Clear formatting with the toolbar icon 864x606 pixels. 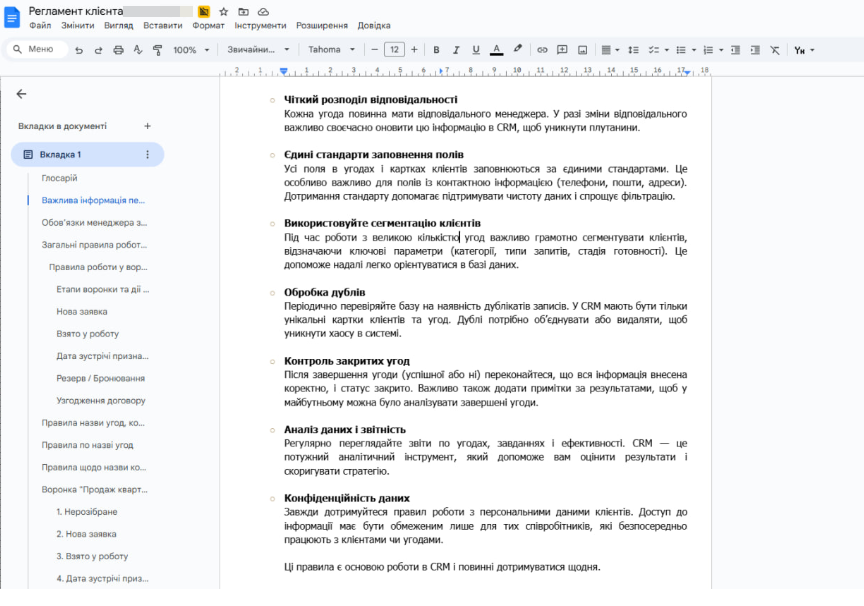774,48
